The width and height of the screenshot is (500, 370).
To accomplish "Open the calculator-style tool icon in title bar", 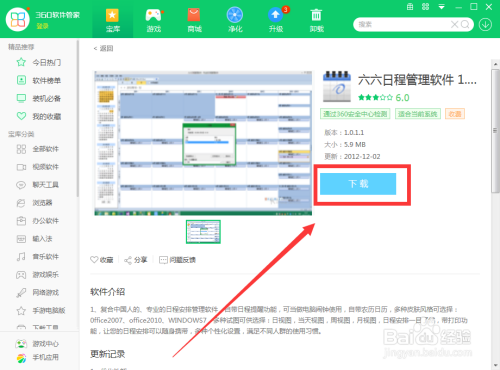I will point(410,7).
